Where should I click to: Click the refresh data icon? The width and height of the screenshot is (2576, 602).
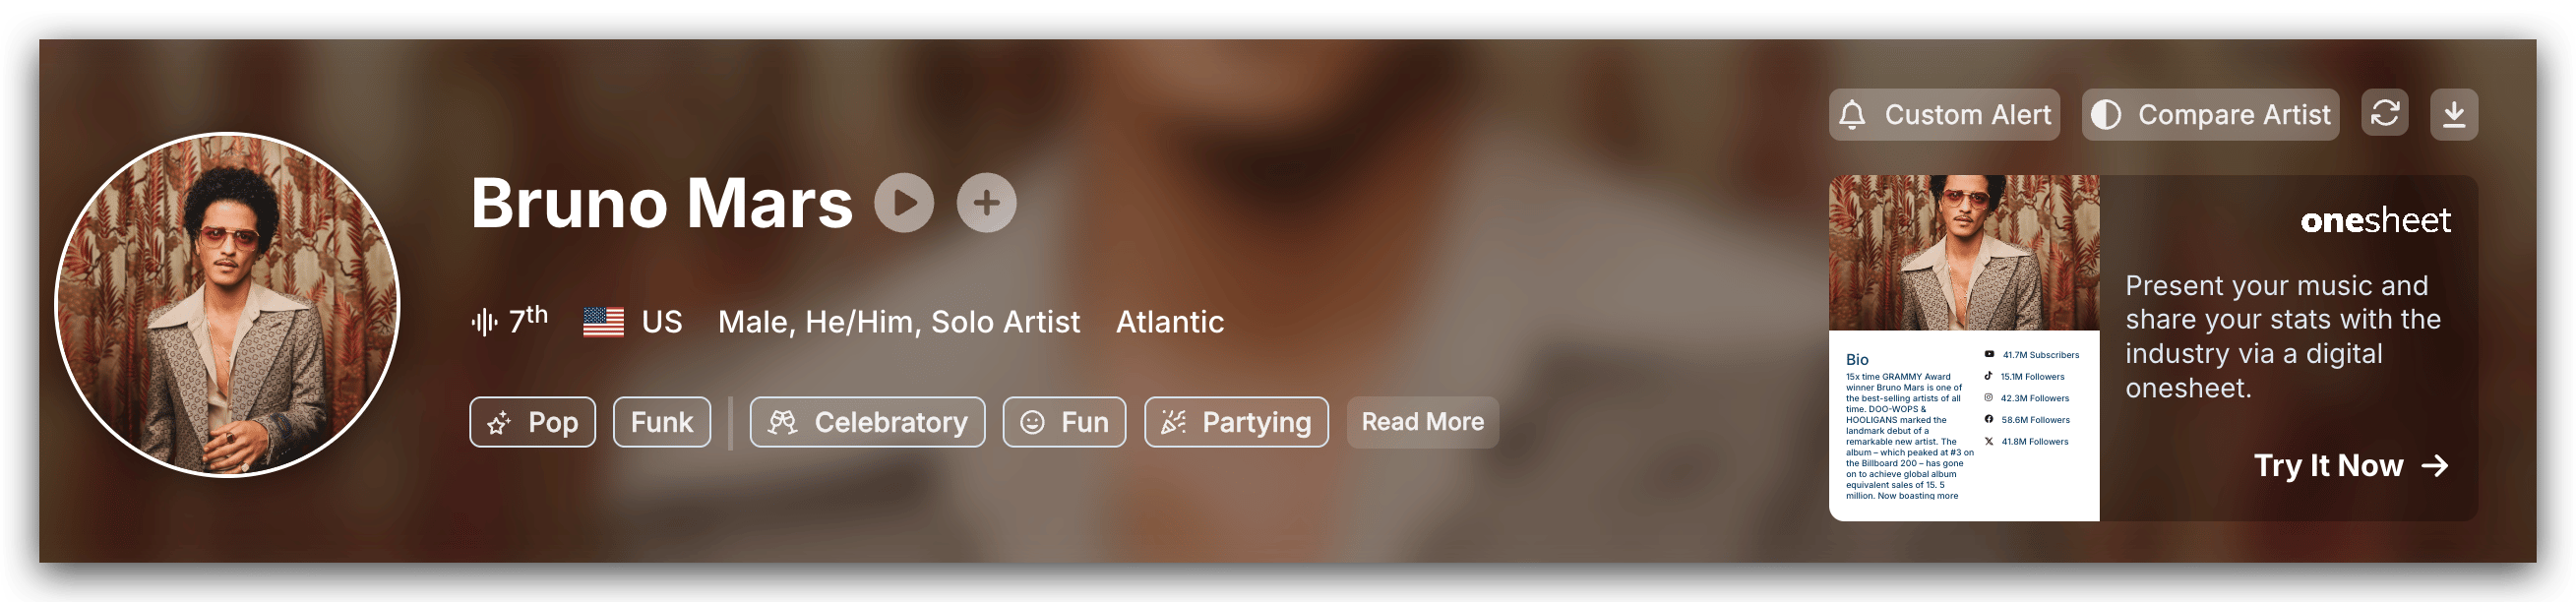tap(2384, 114)
